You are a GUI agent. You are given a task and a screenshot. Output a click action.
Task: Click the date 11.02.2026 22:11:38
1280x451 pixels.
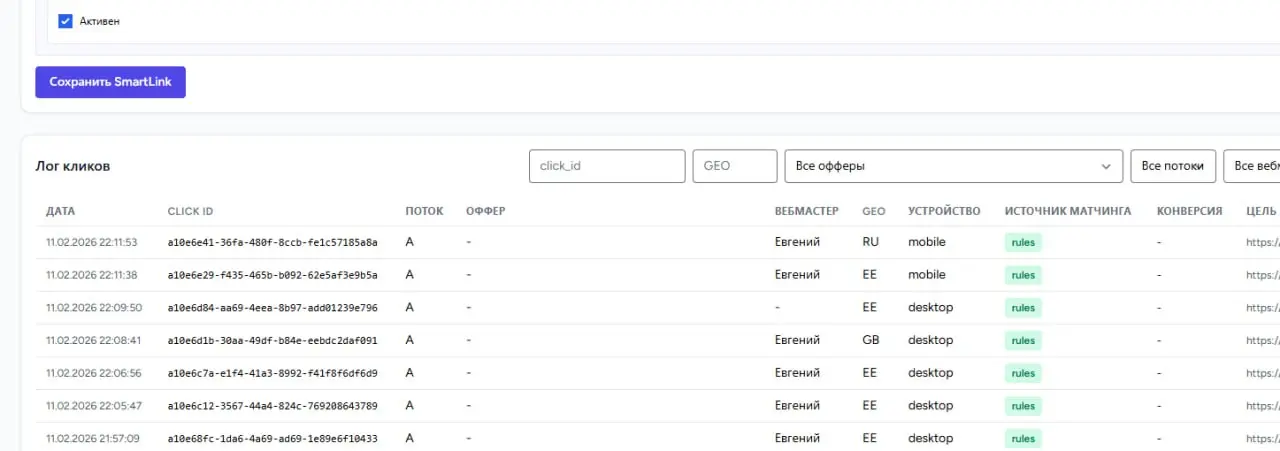click(92, 275)
